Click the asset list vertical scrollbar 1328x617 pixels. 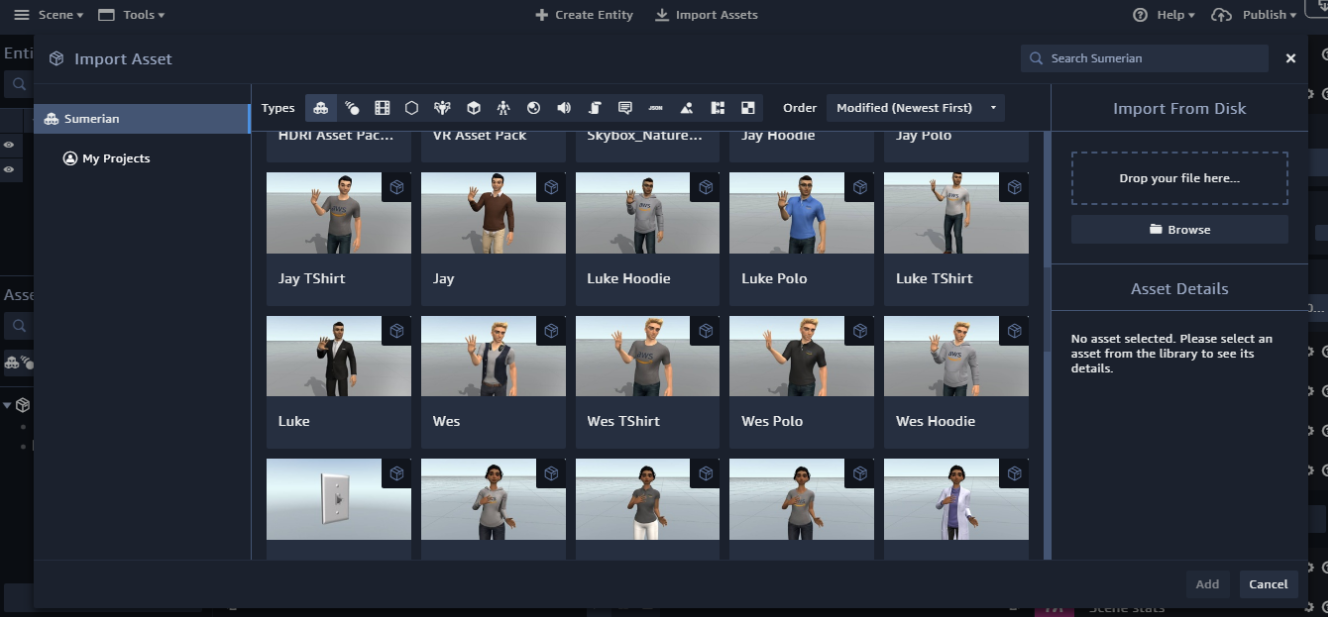1047,200
